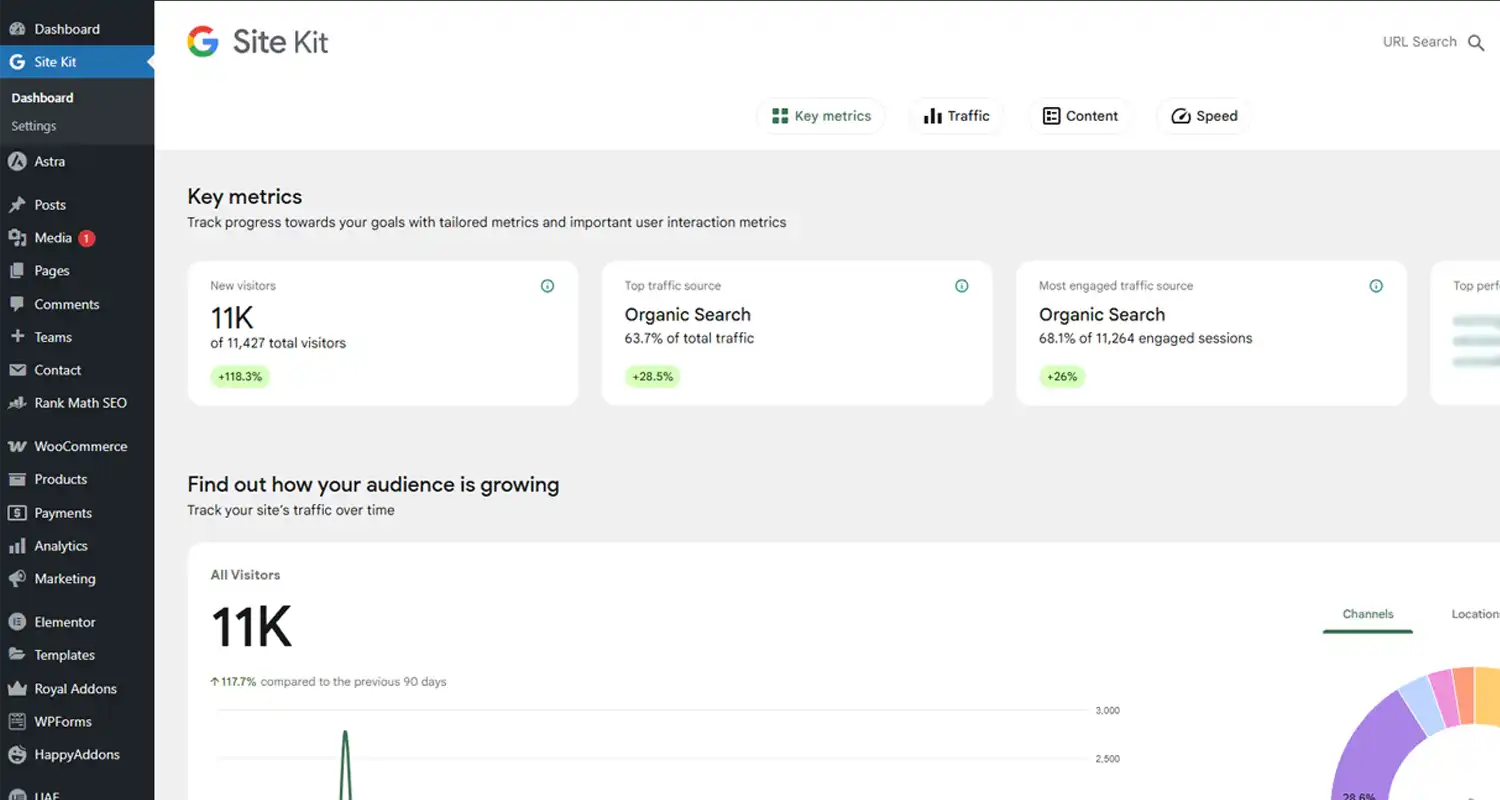
Task: Click the URL Search magnifier icon
Action: [x=1476, y=42]
